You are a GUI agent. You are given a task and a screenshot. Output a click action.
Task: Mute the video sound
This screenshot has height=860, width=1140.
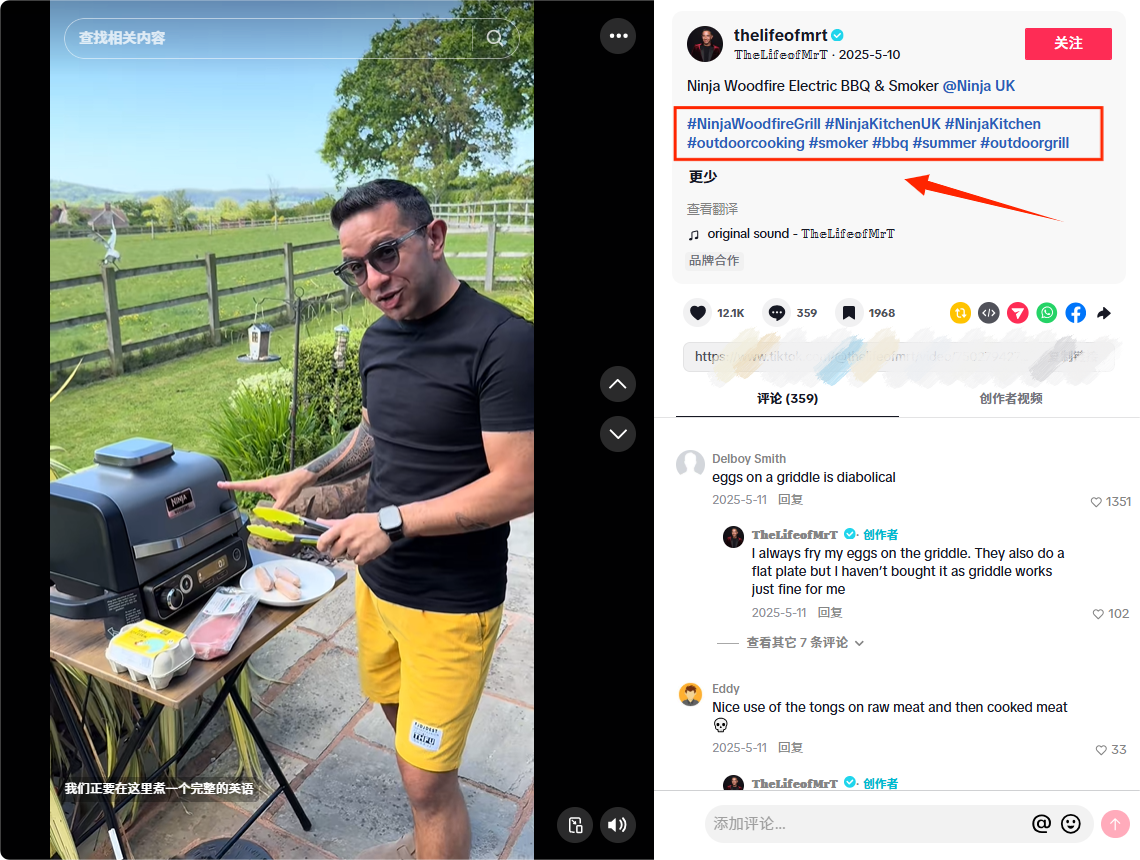click(x=617, y=824)
